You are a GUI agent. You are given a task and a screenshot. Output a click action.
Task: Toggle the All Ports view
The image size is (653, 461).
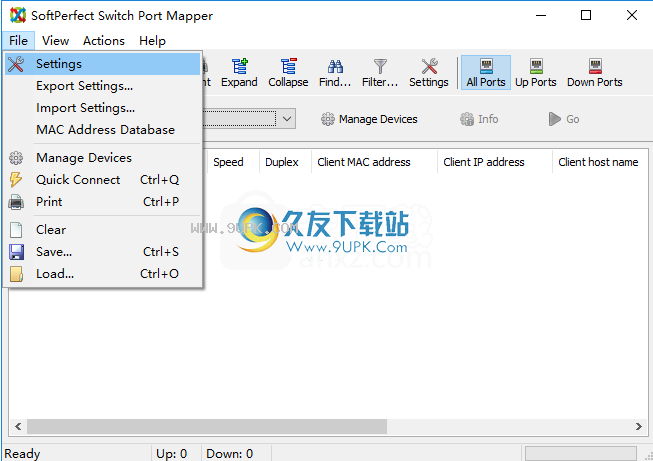pyautogui.click(x=486, y=73)
